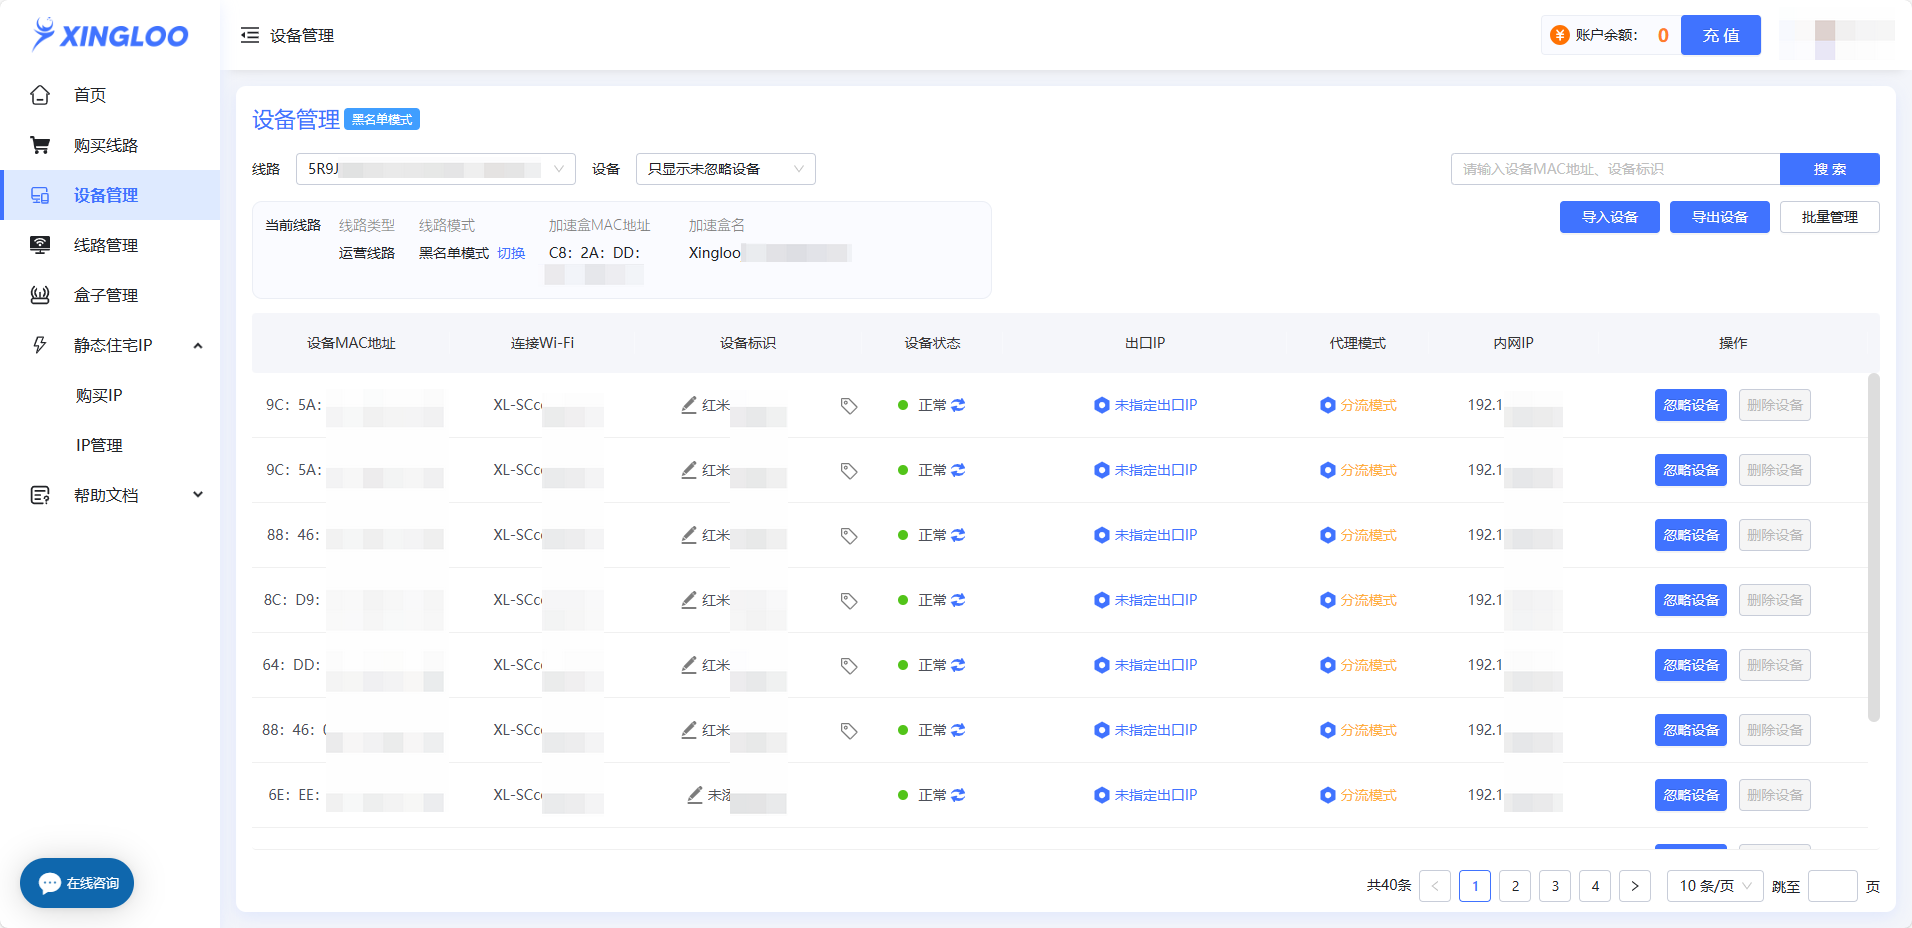Refresh status icon in 64:DD row

tap(958, 665)
